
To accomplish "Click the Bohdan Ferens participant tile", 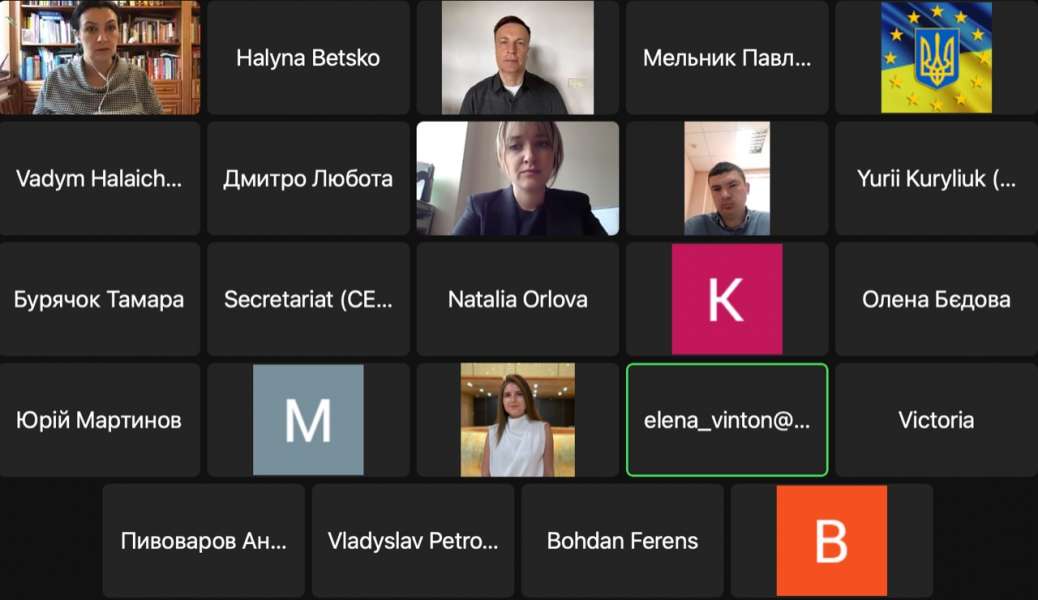I will 622,540.
